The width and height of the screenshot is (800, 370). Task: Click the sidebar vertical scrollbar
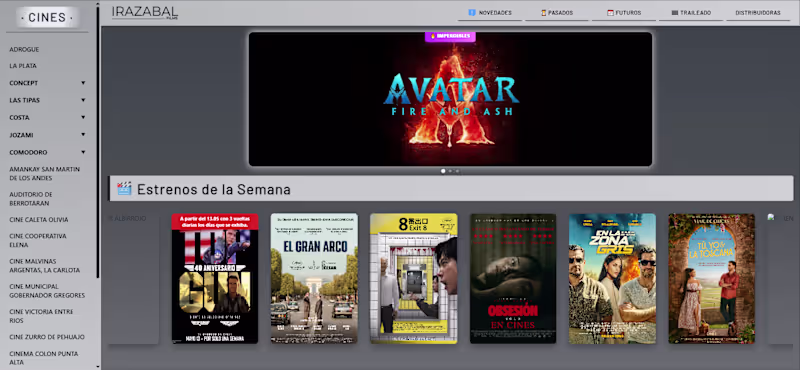[x=97, y=143]
